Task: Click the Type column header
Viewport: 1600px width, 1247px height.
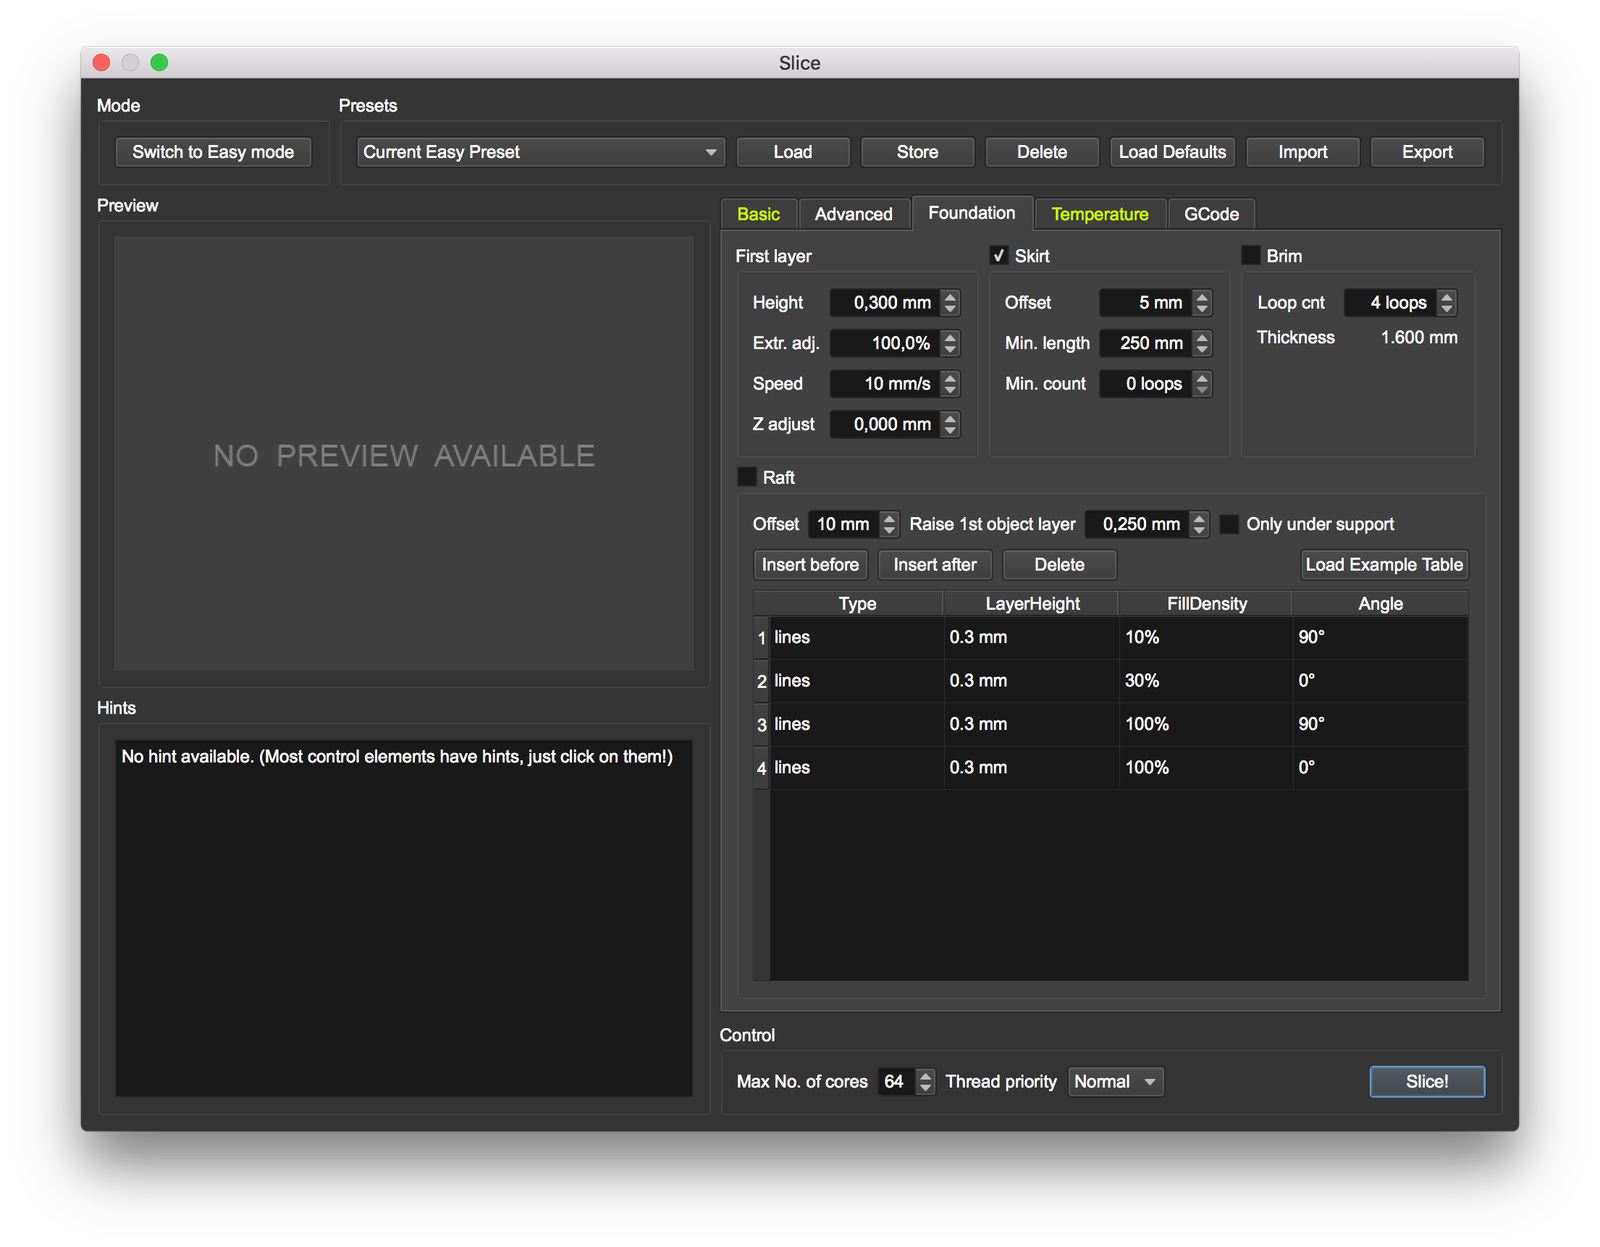Action: 857,603
